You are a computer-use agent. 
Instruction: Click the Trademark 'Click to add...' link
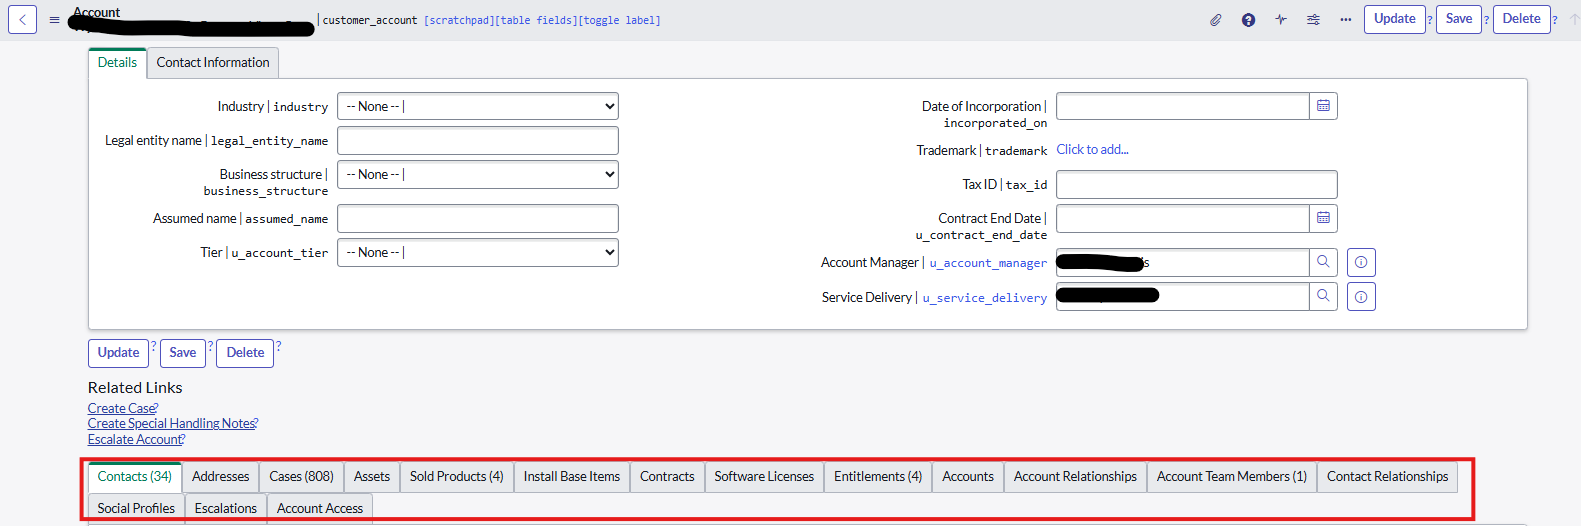(1092, 149)
